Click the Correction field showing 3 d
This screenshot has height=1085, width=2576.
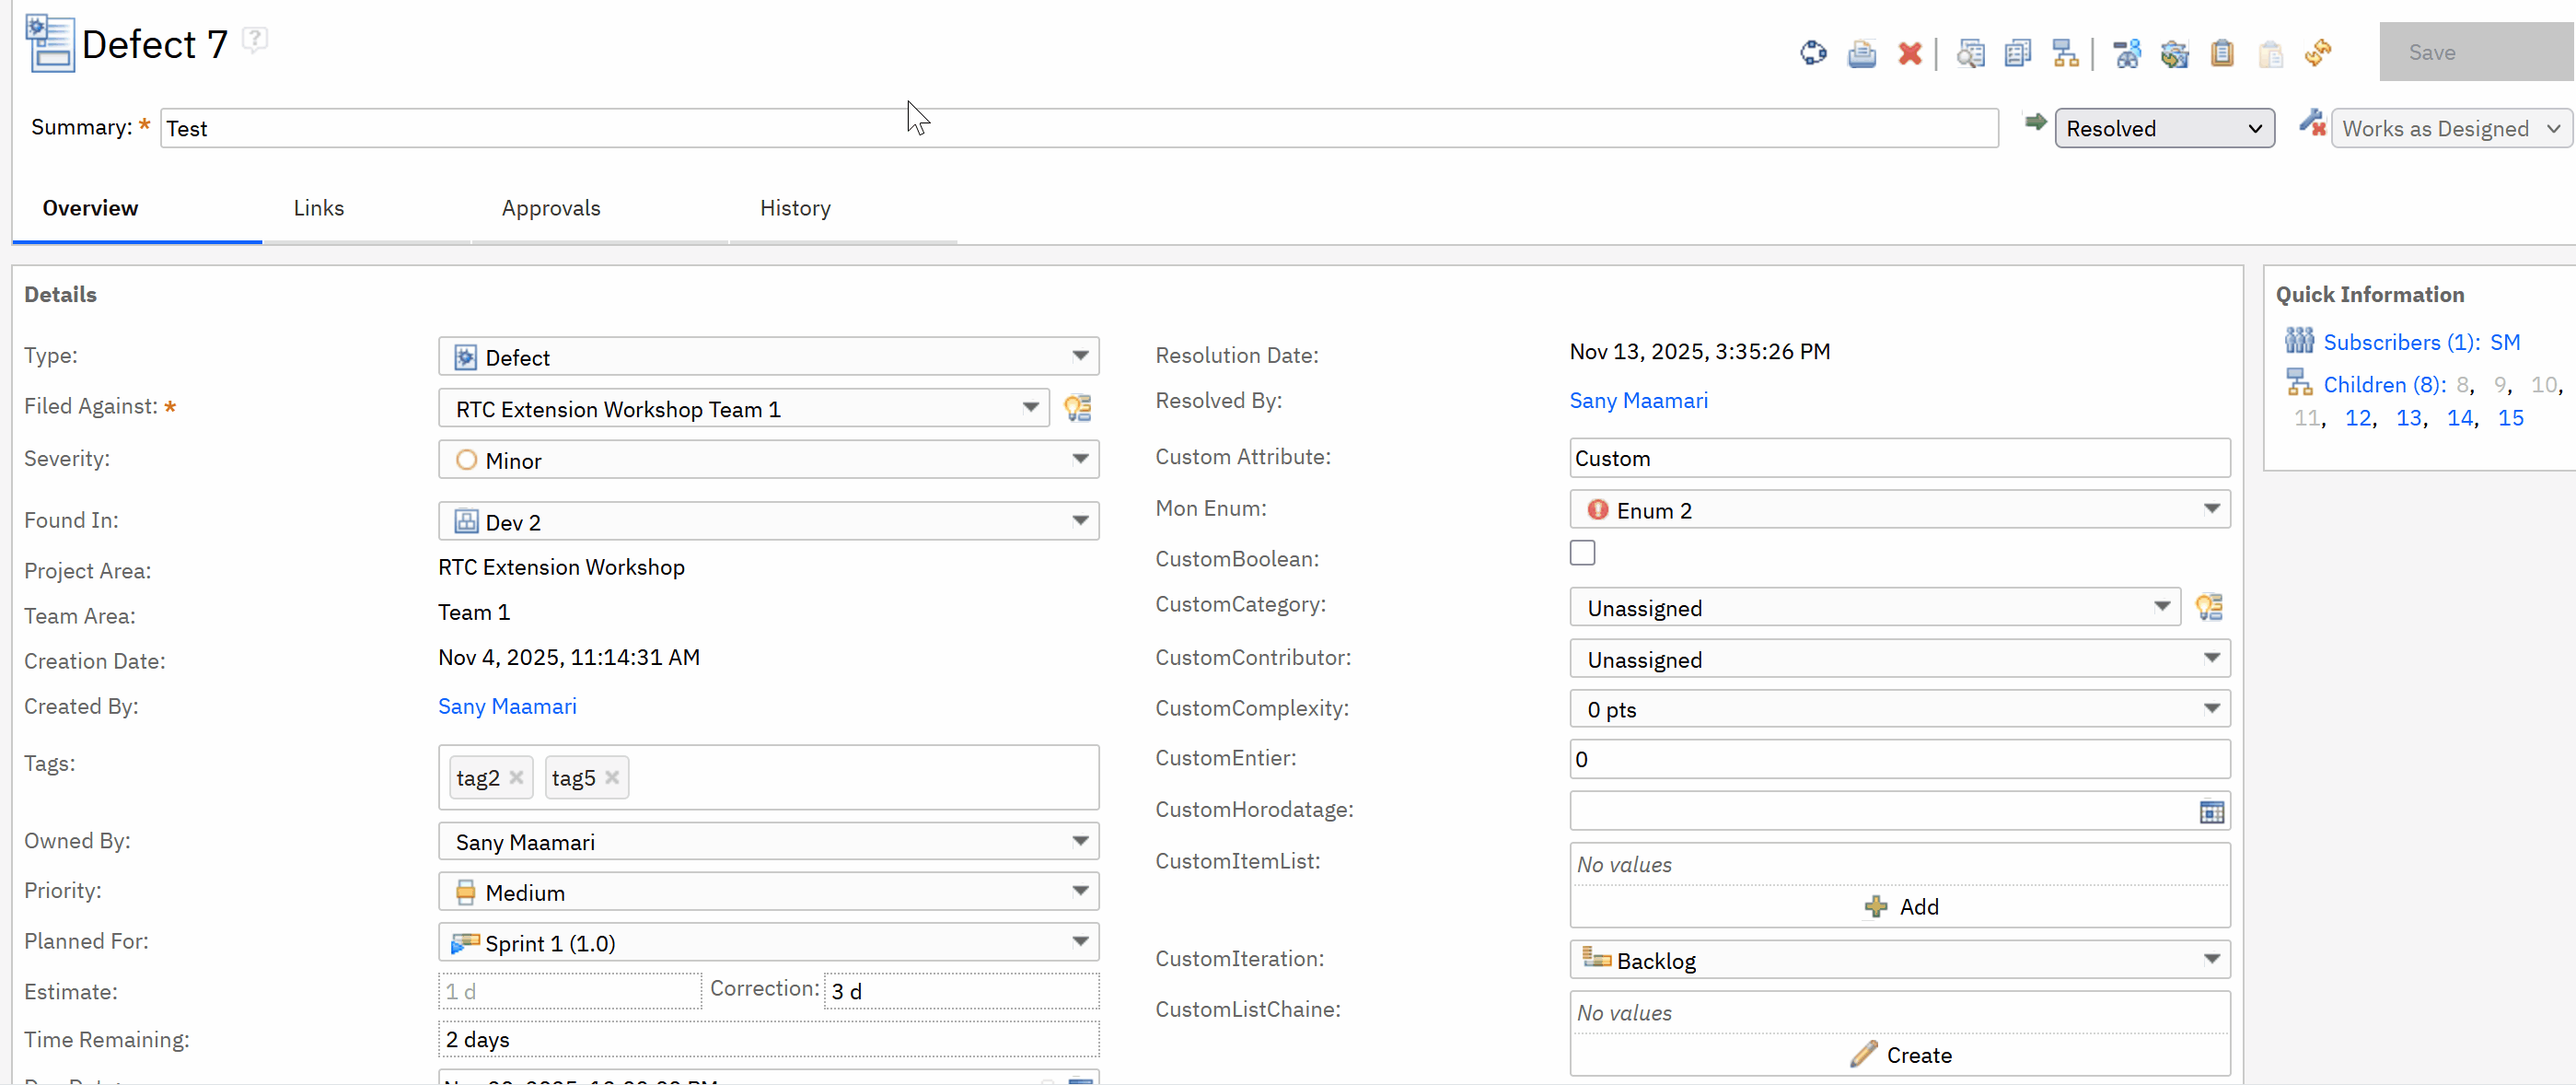click(961, 991)
